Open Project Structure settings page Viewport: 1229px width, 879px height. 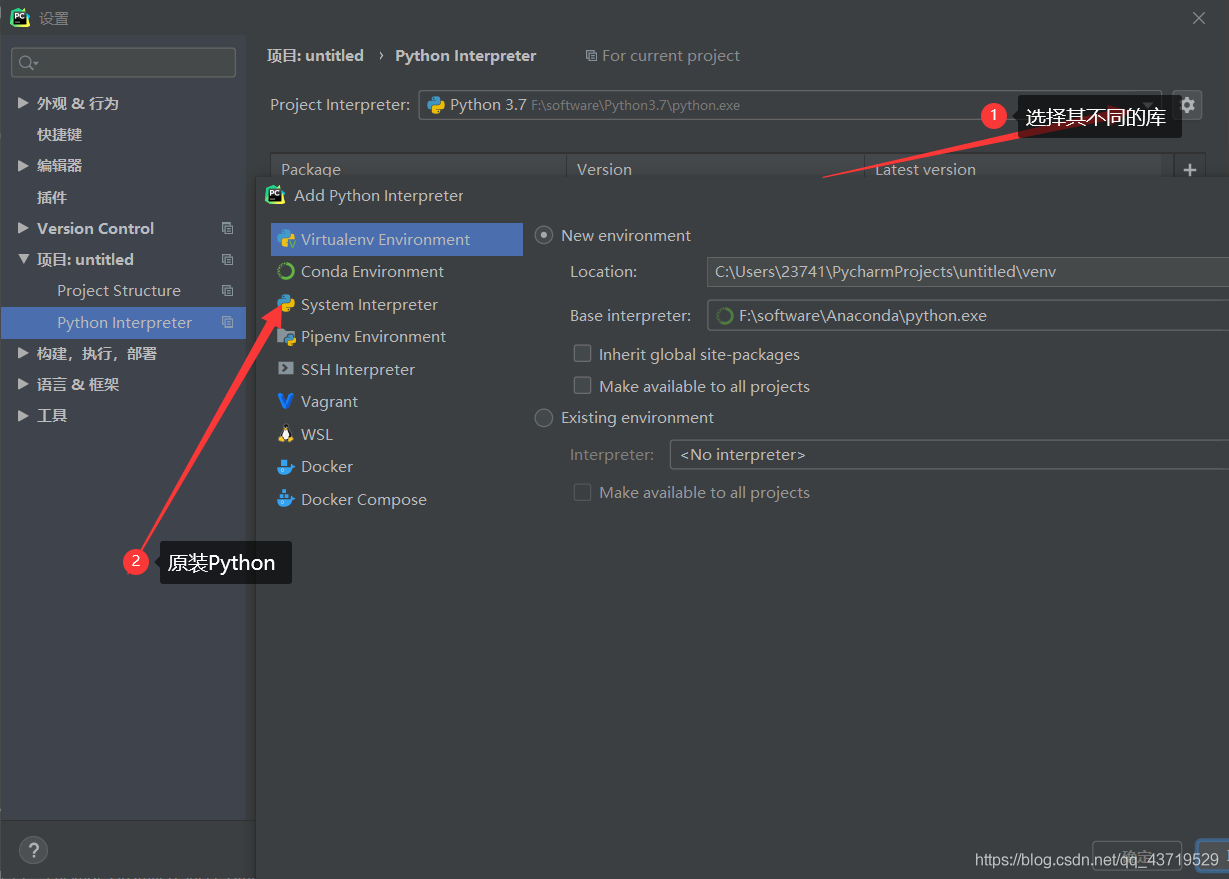pos(119,290)
